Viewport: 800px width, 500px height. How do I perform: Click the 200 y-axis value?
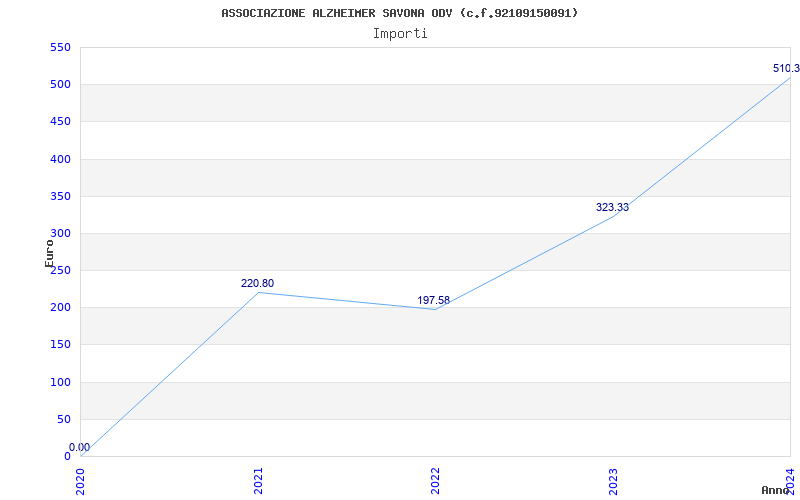60,308
